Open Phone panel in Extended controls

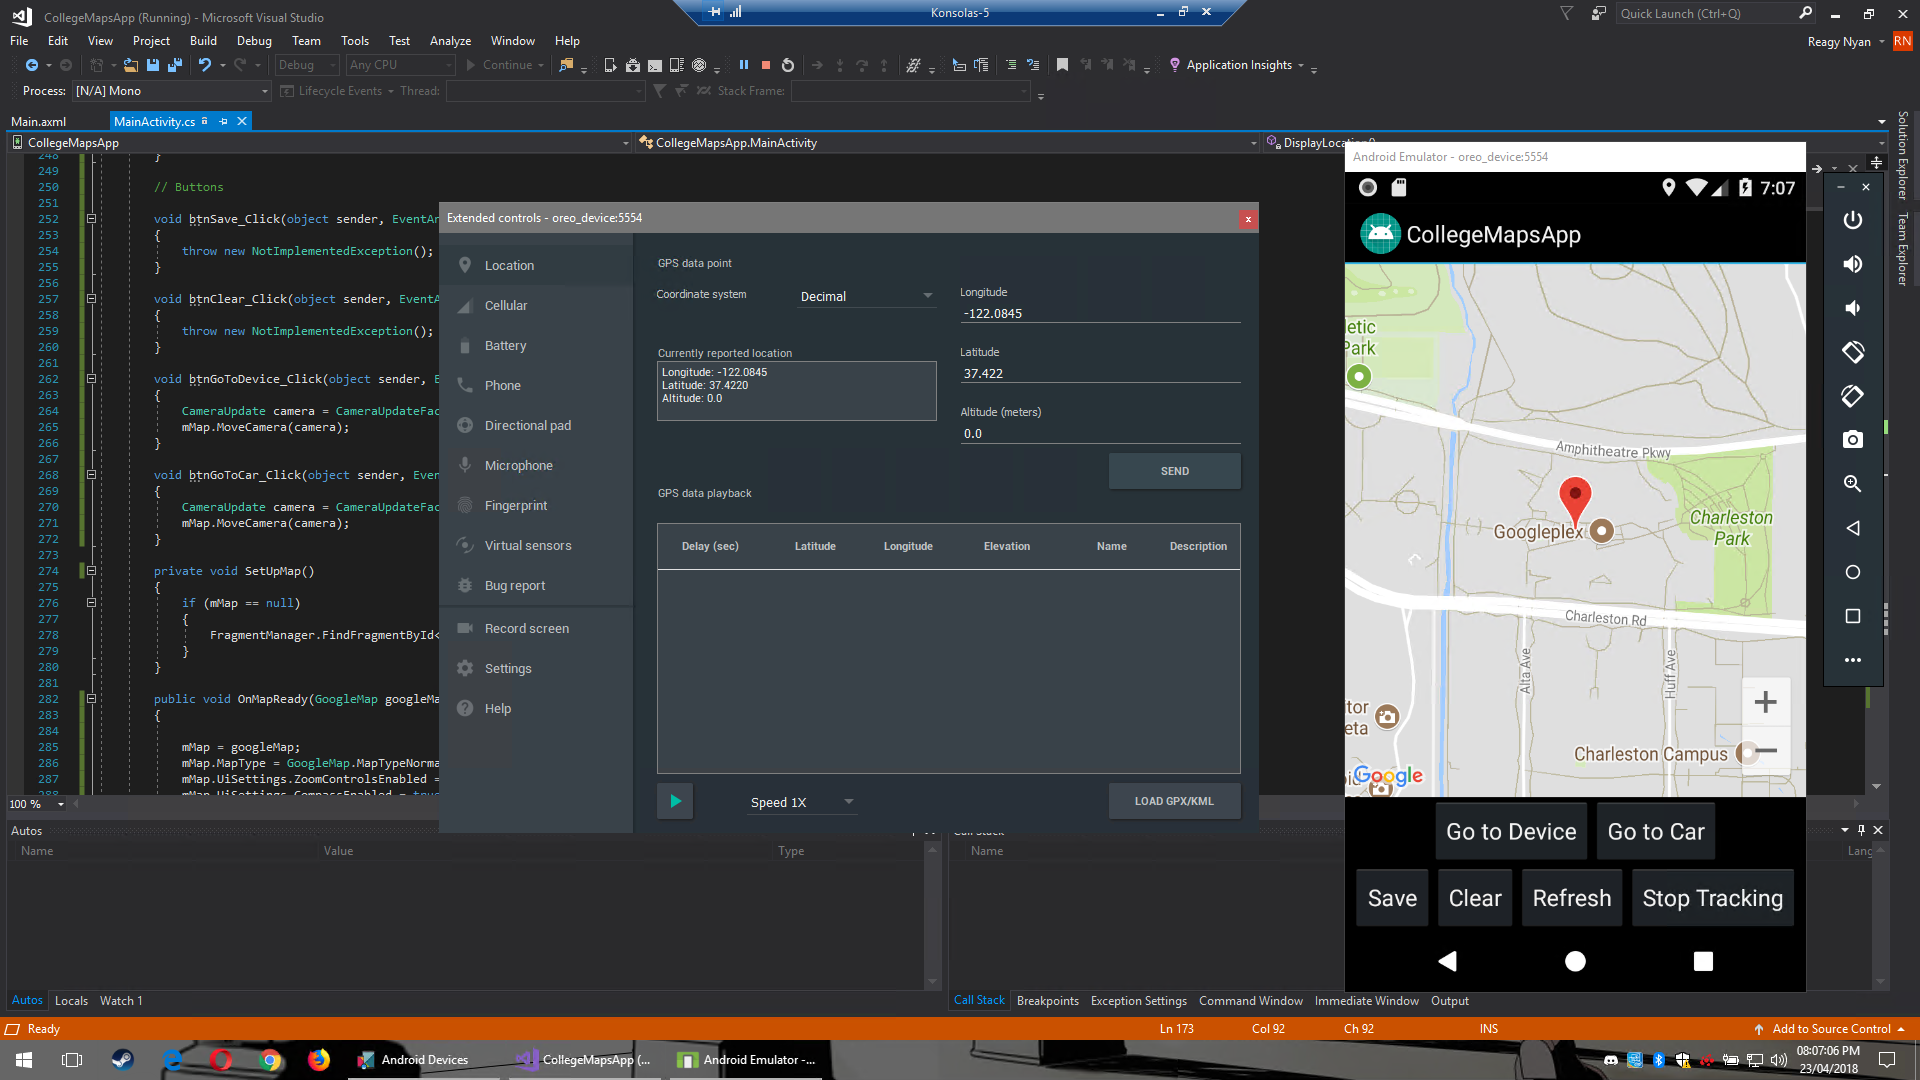click(536, 385)
